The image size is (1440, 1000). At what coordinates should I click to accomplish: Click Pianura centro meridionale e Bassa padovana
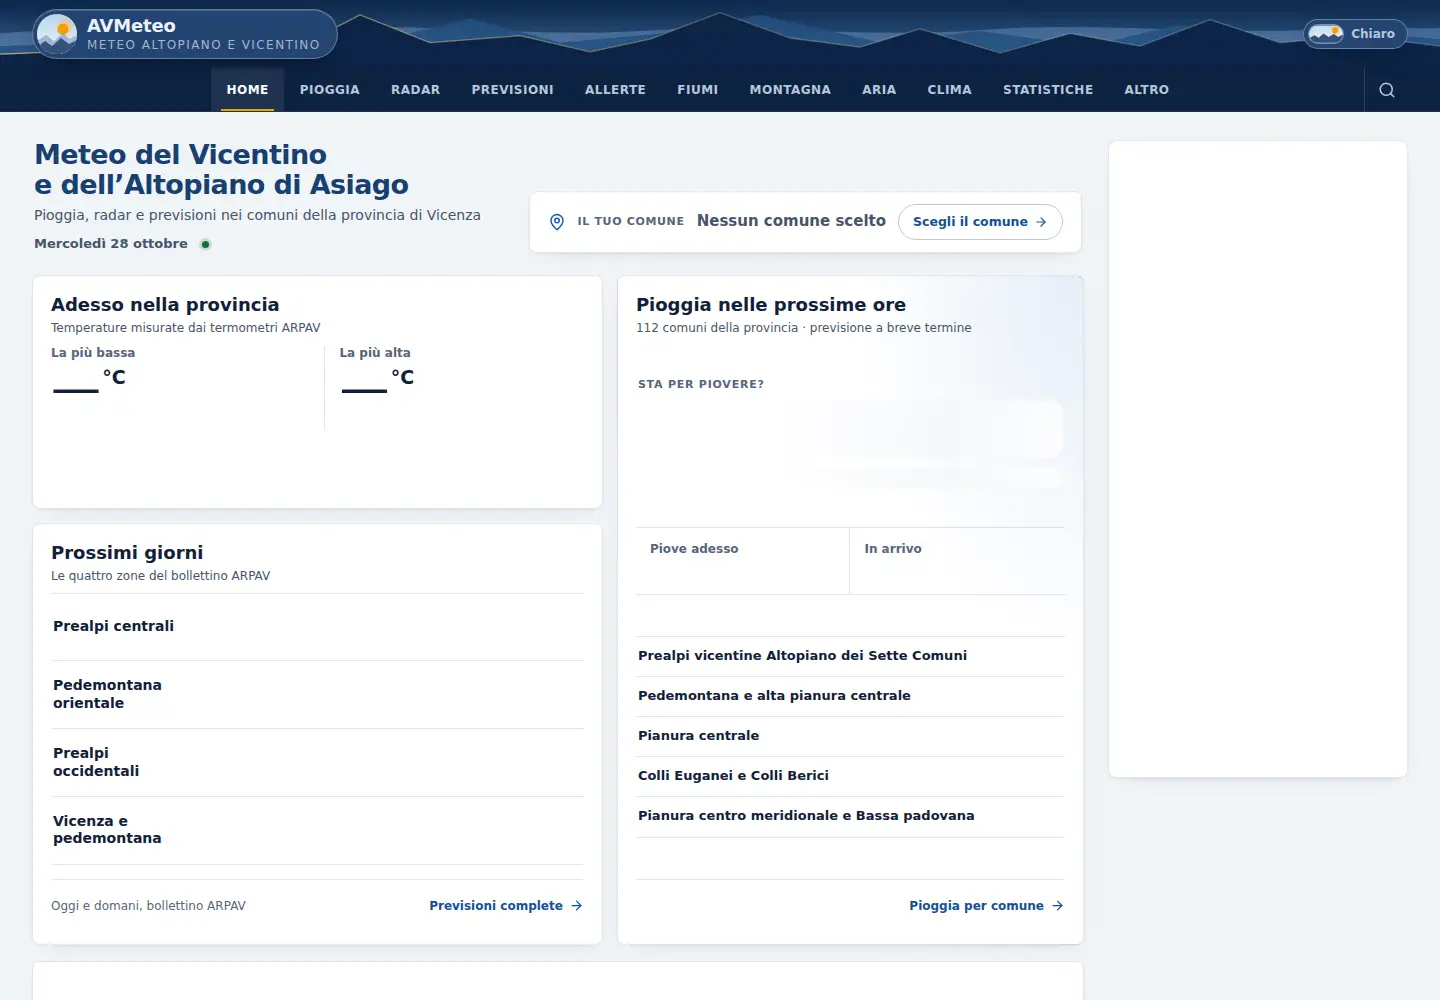coord(850,817)
